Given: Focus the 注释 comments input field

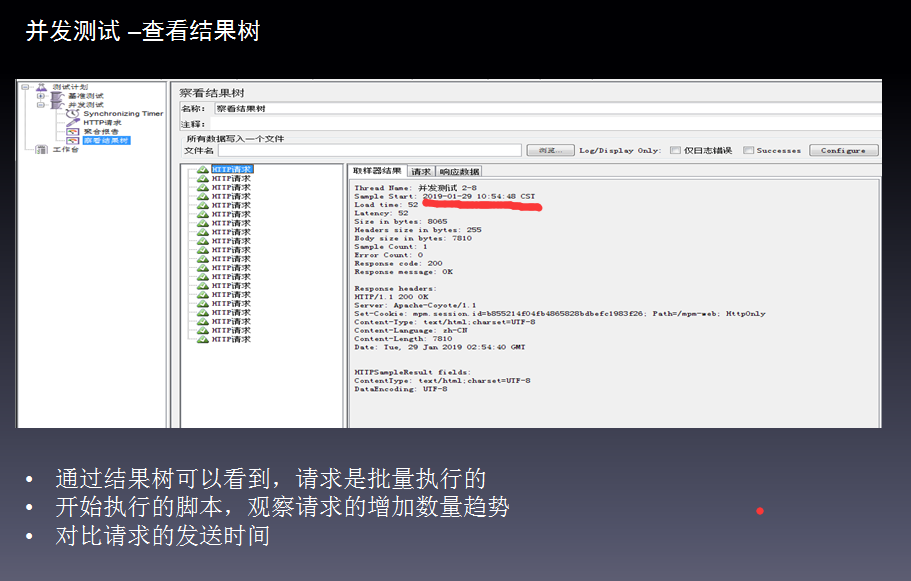Looking at the screenshot, I should point(545,124).
